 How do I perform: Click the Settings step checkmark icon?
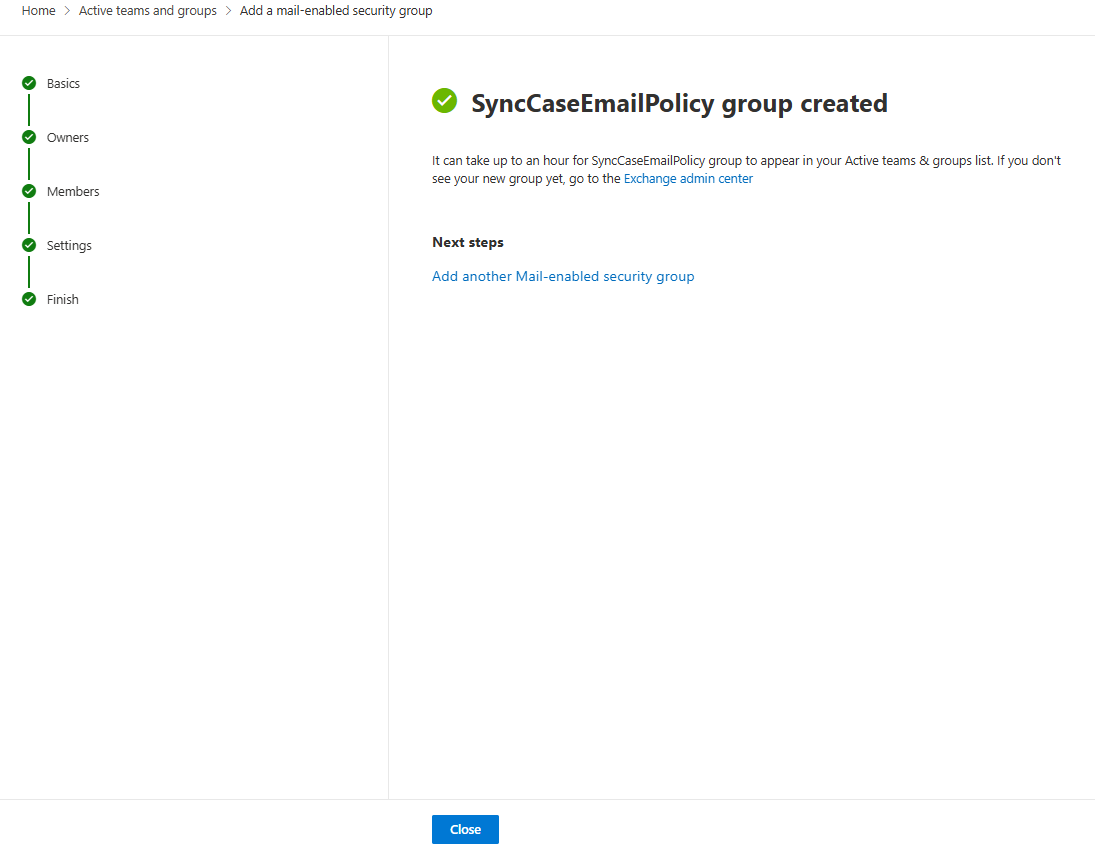[x=29, y=245]
